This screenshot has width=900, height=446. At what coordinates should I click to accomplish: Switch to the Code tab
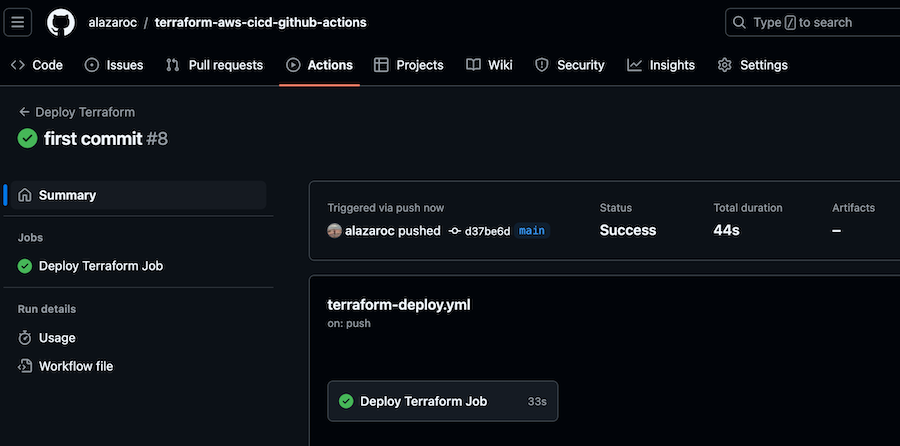click(37, 65)
